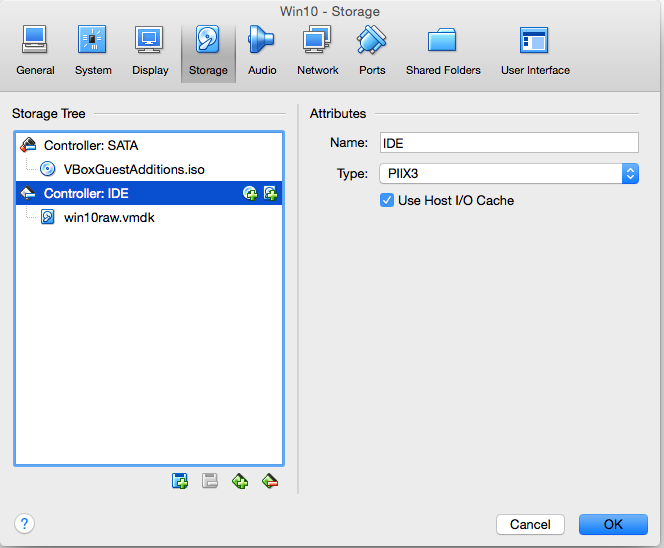
Task: Open the System settings tab
Action: tap(93, 52)
